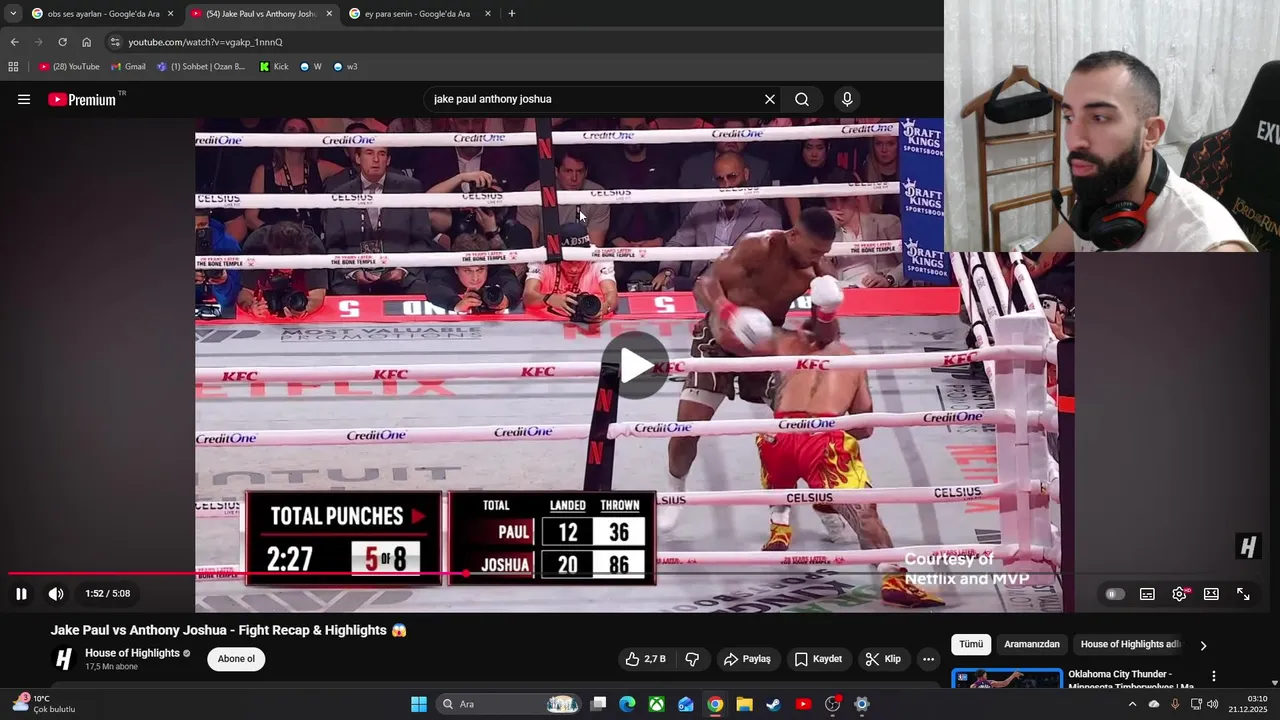This screenshot has width=1280, height=720.
Task: Subscribe via Abone ol button
Action: (236, 659)
